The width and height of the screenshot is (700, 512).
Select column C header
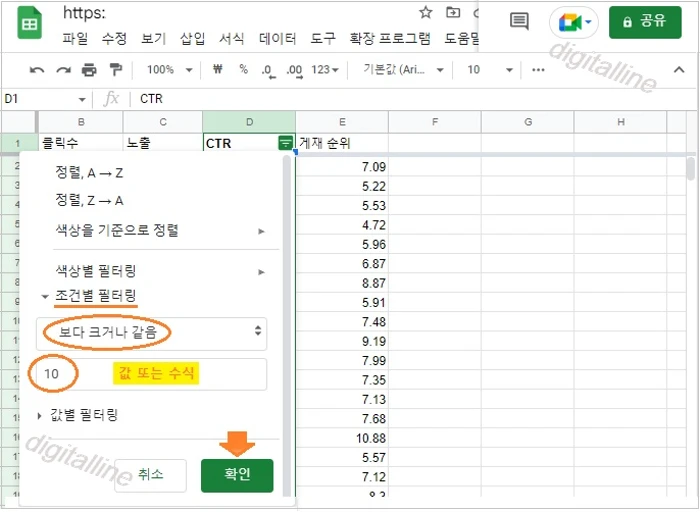point(163,122)
